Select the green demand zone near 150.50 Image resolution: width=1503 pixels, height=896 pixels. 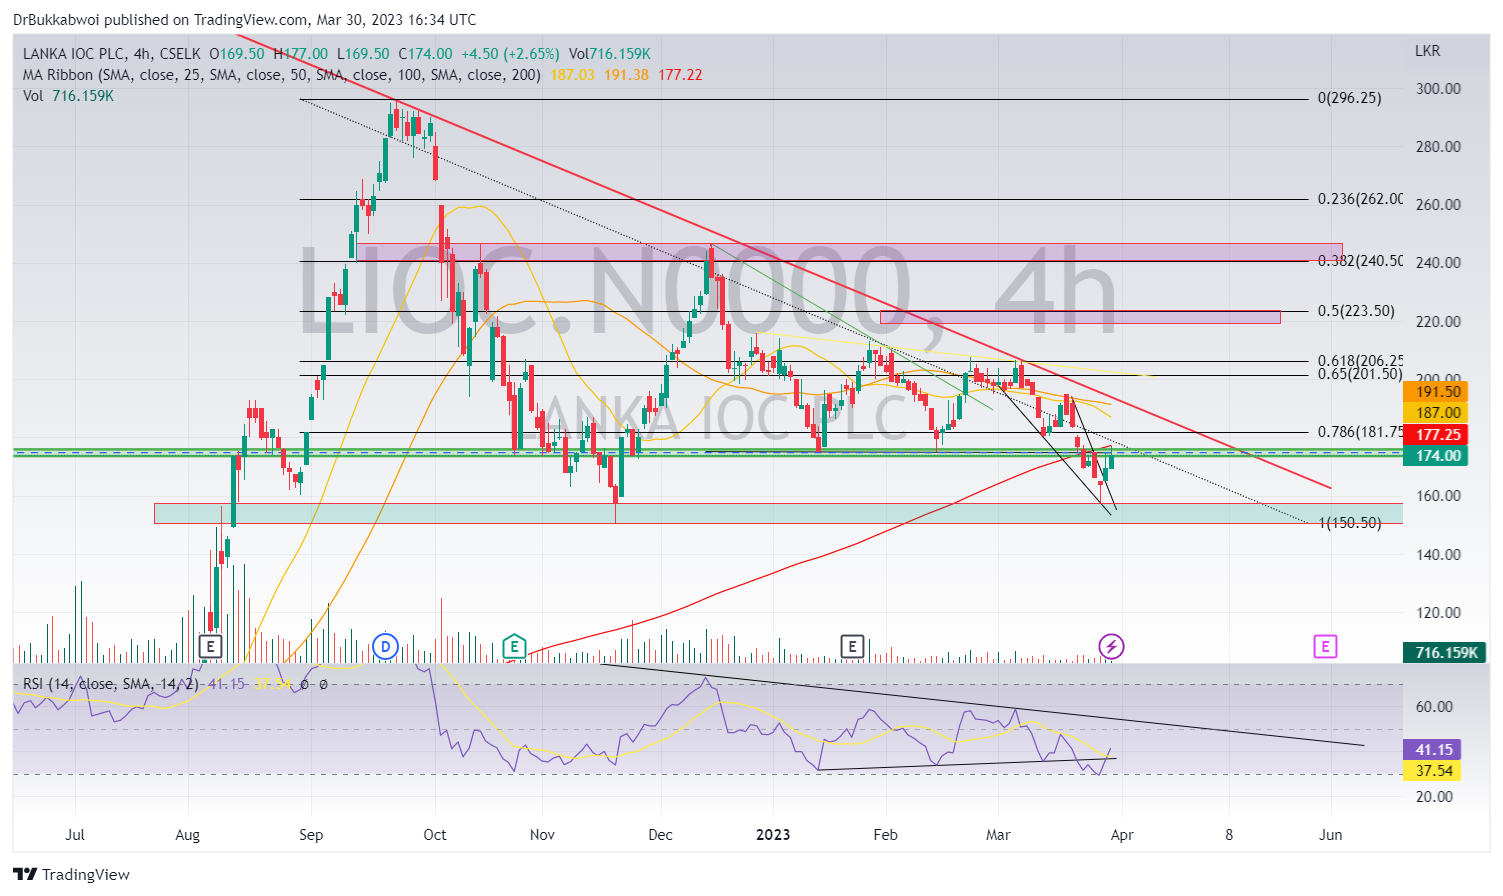pyautogui.click(x=778, y=513)
